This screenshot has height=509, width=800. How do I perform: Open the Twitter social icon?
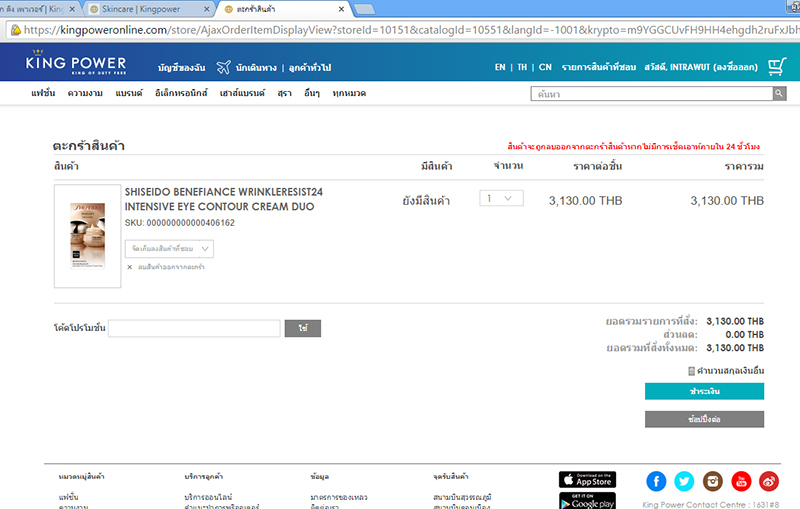click(x=685, y=481)
